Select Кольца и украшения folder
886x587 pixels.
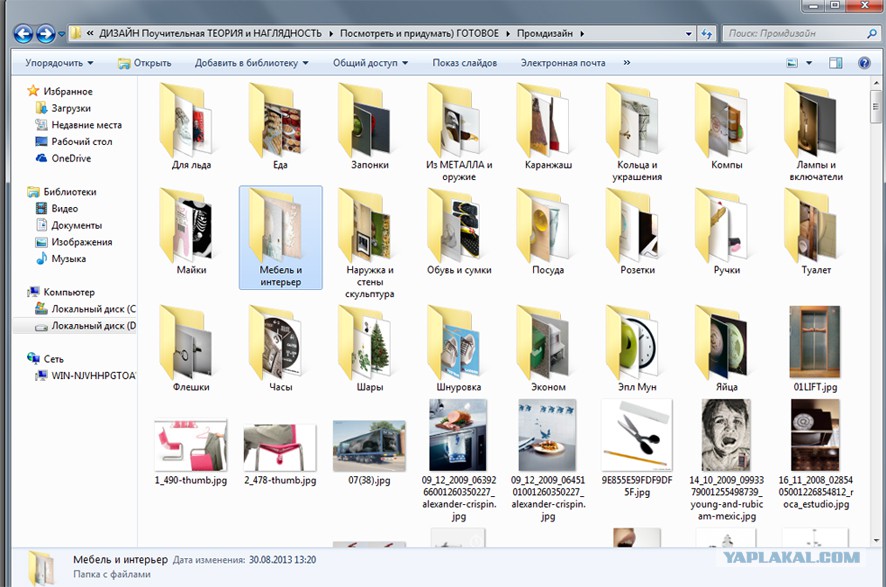coord(637,132)
